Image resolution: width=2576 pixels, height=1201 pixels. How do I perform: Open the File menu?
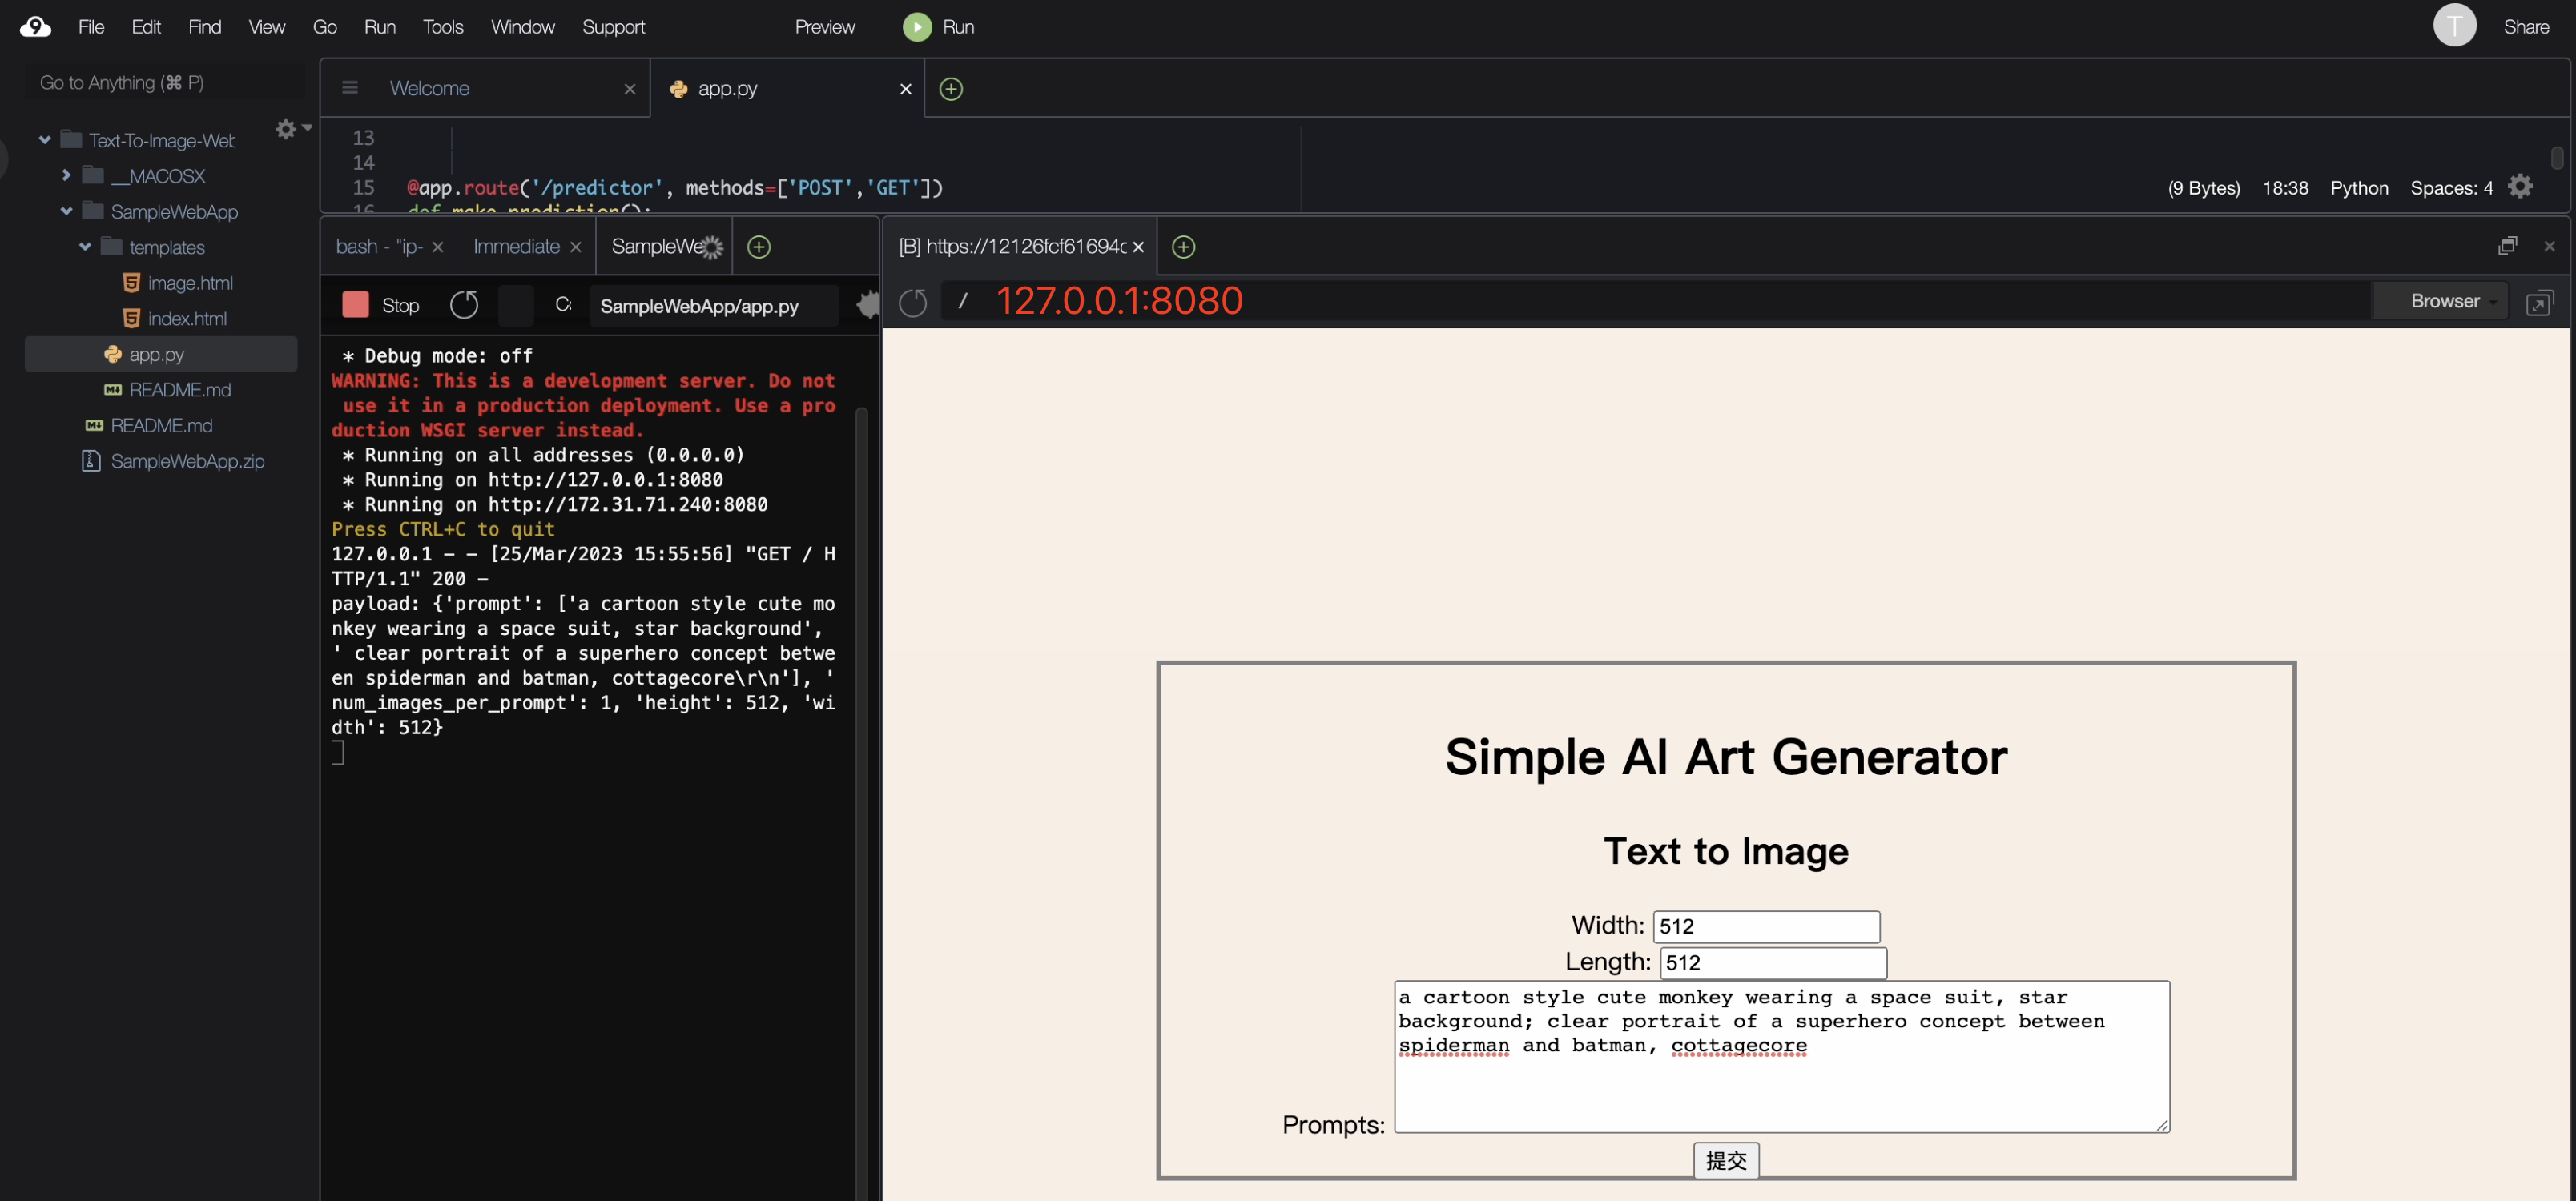point(91,27)
